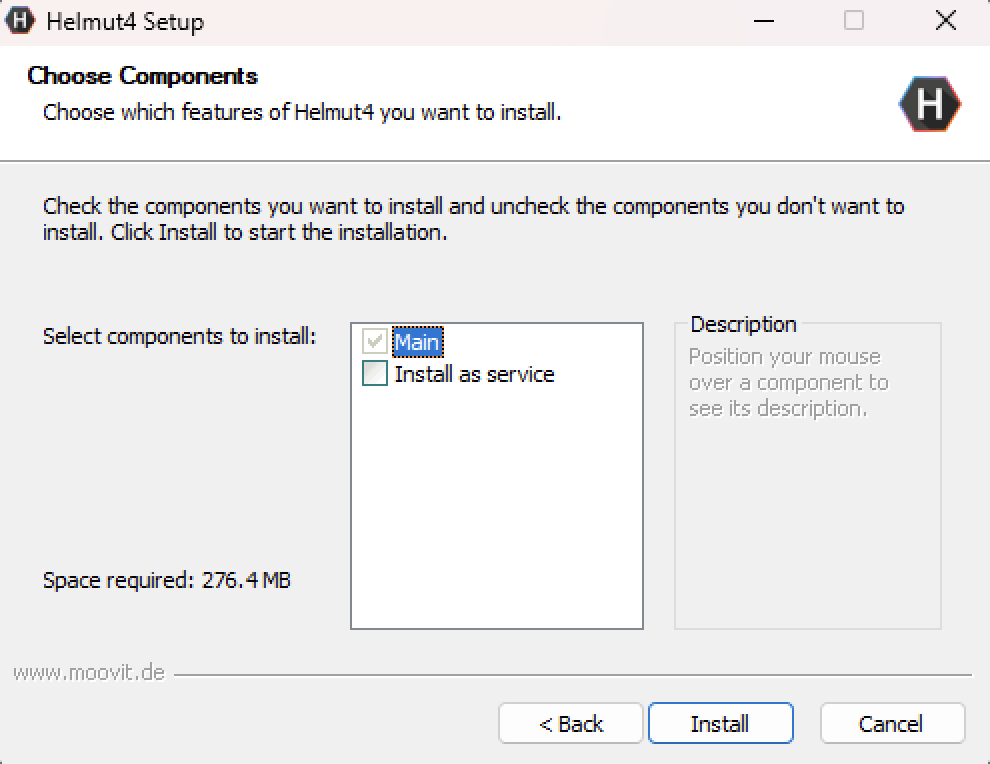This screenshot has height=764, width=990.
Task: Click the Description group box title
Action: click(x=743, y=324)
